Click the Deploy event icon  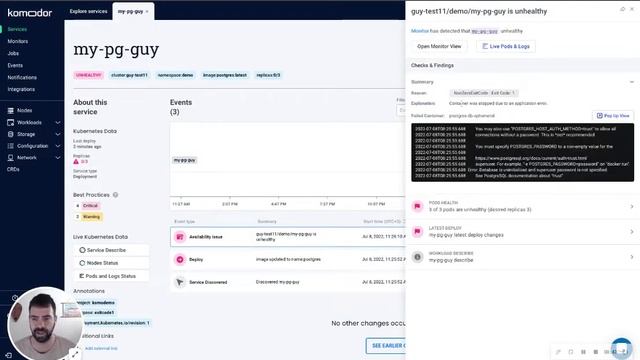(x=180, y=260)
